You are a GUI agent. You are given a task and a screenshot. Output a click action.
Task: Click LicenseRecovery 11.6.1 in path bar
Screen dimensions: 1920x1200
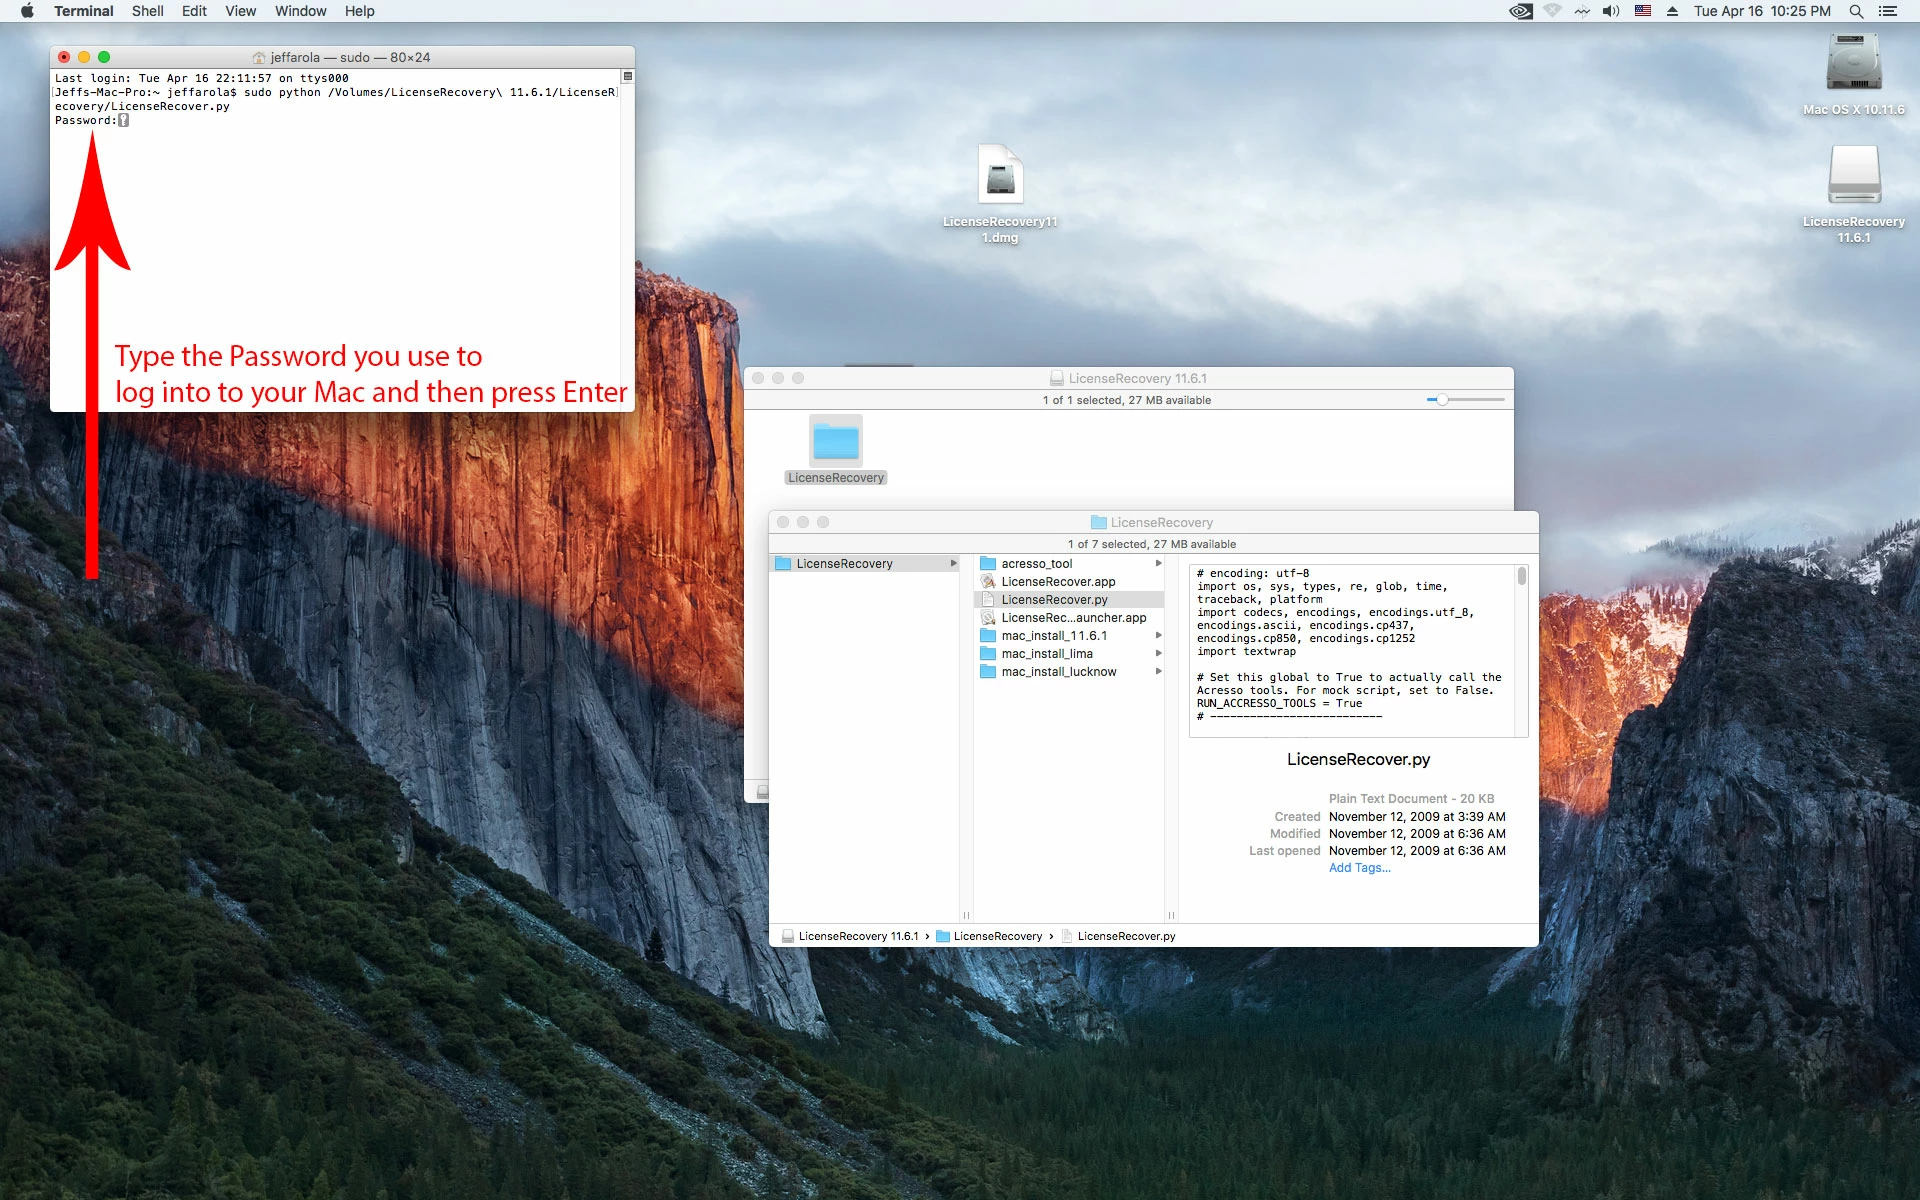coord(857,937)
